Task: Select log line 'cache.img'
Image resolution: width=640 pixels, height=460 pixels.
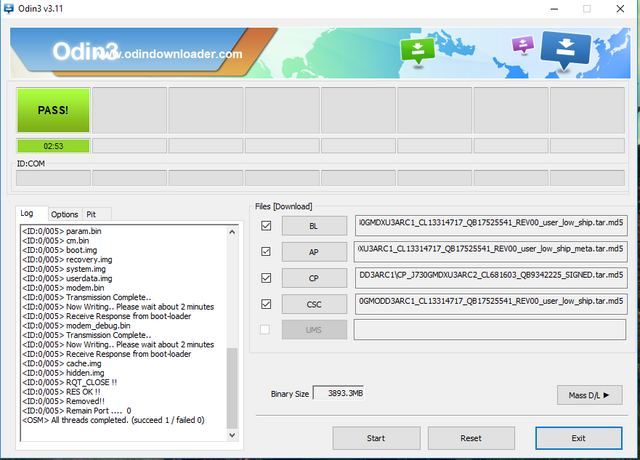Action: click(x=62, y=364)
